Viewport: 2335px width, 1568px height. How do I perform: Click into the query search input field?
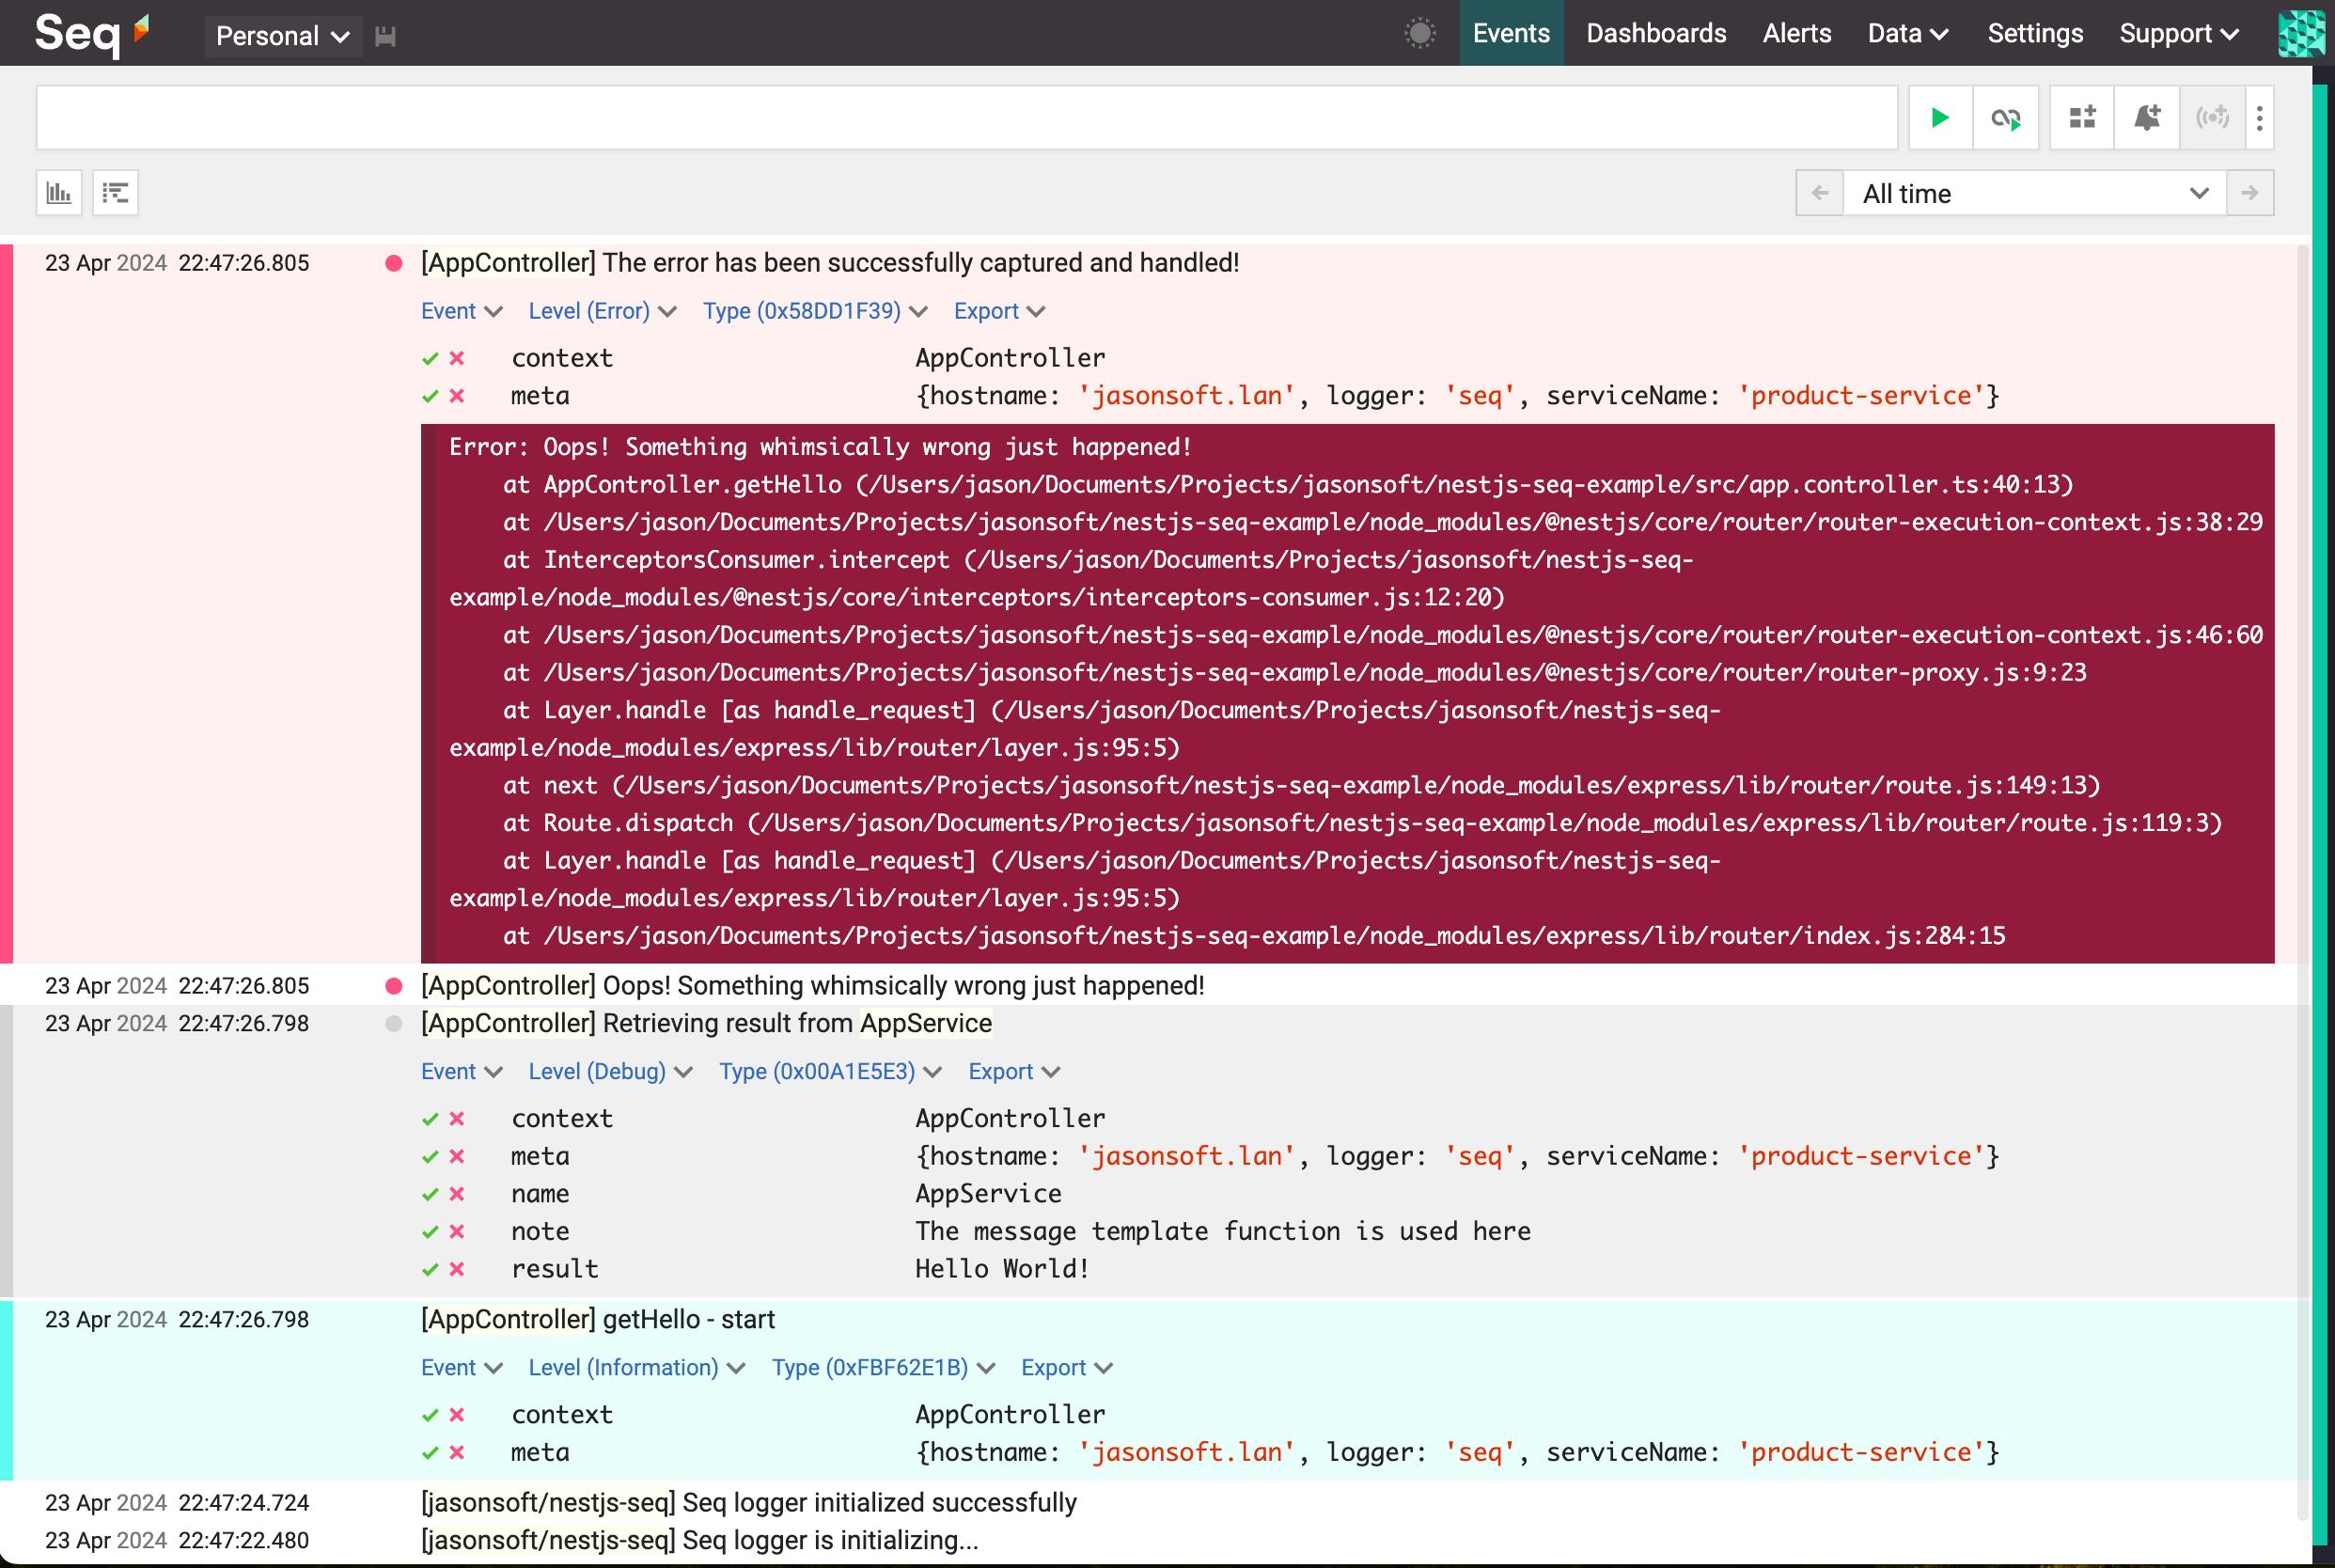click(965, 118)
